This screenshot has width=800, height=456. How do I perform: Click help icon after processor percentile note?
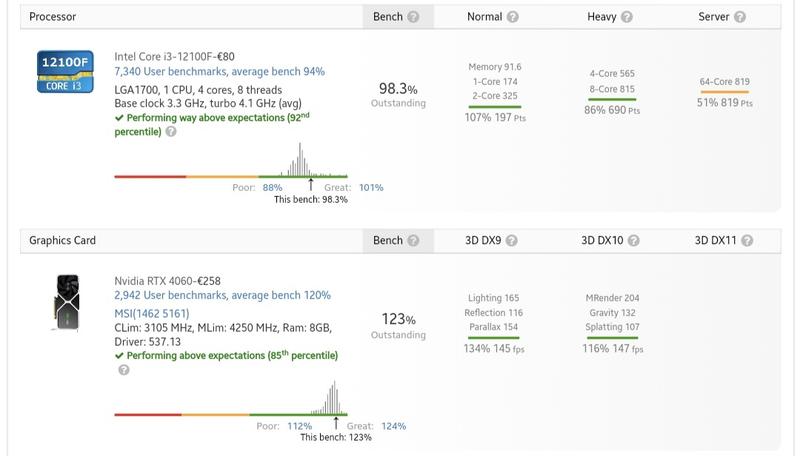coord(171,131)
